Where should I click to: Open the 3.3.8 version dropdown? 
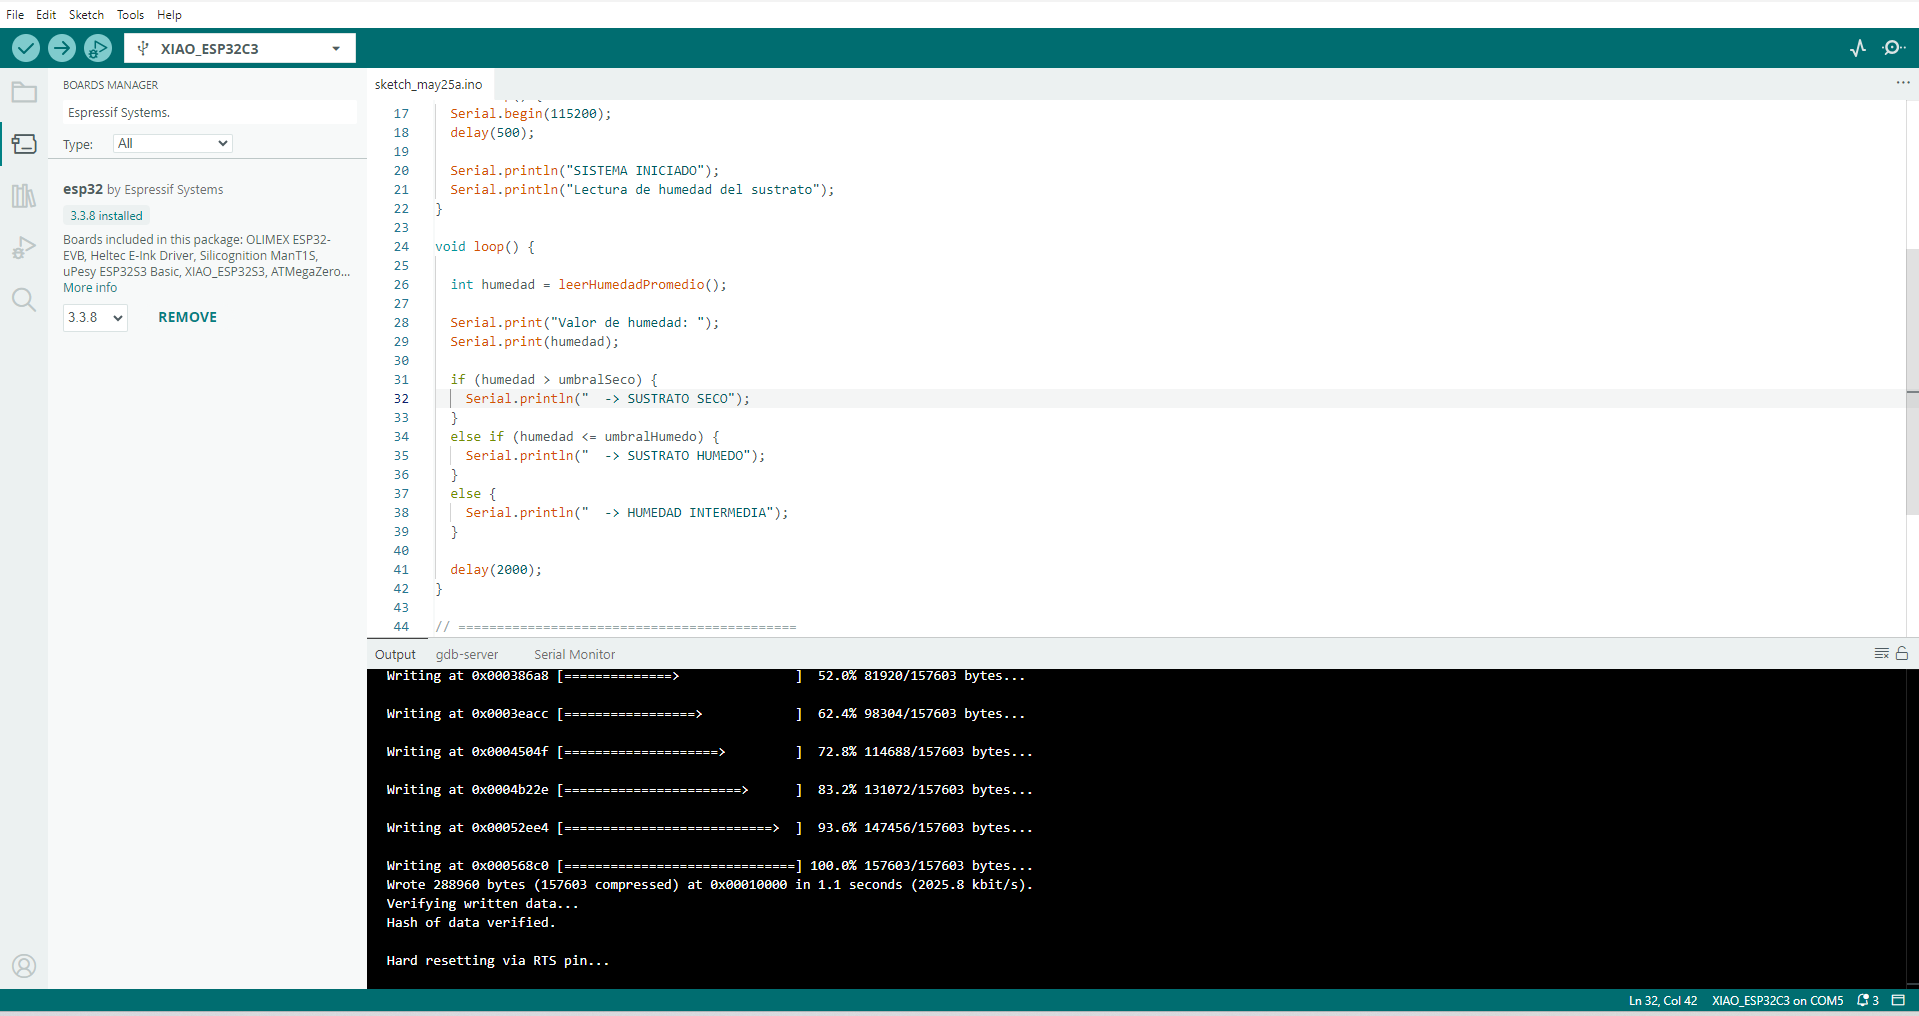click(x=95, y=317)
